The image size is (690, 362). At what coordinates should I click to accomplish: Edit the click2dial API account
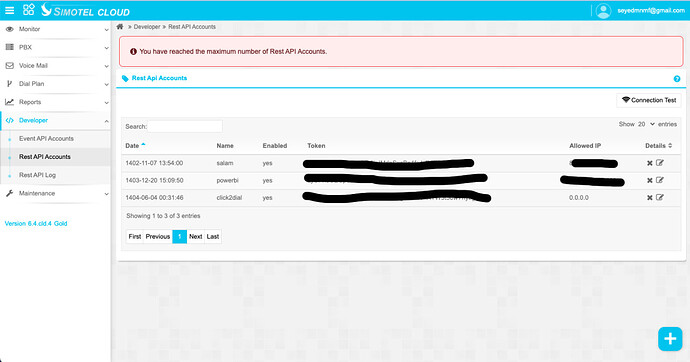[660, 197]
